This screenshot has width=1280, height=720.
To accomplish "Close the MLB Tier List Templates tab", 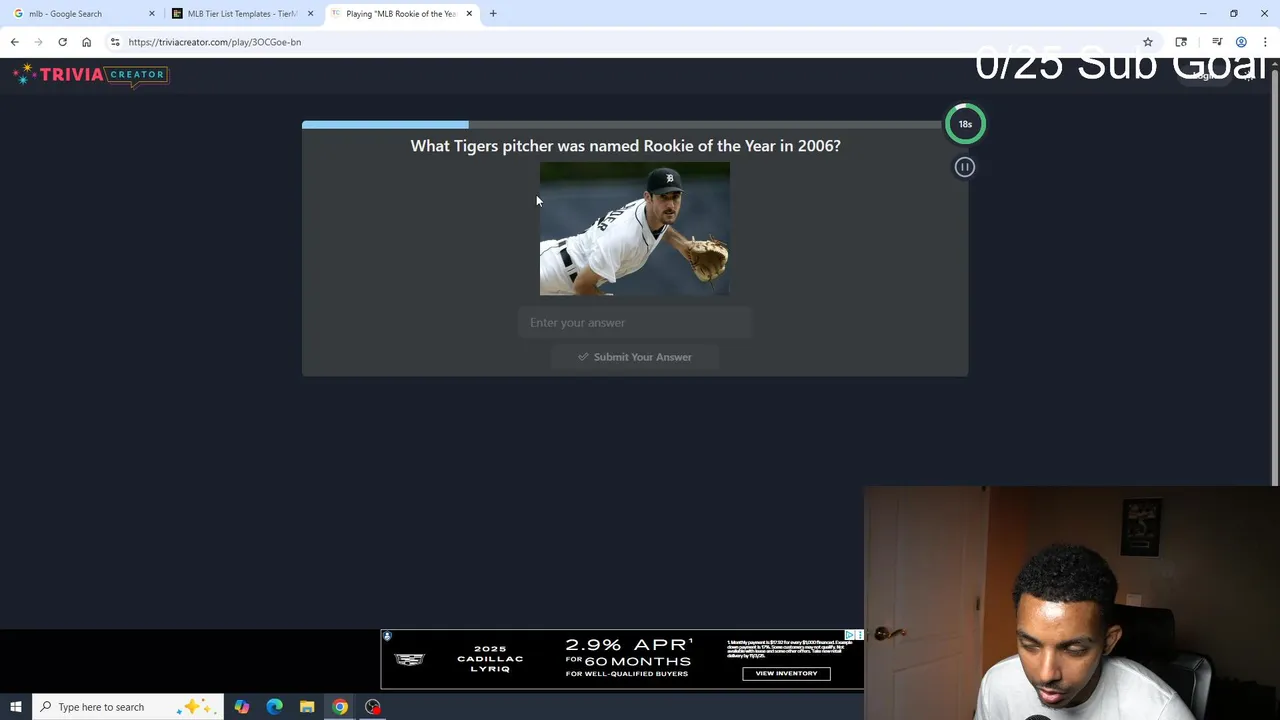I will [x=311, y=14].
